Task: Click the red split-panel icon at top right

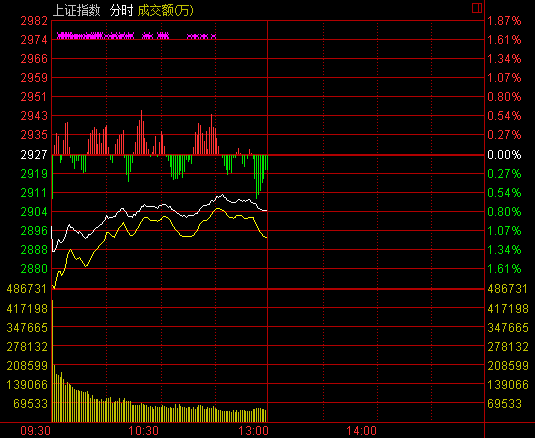Action: coord(477,8)
